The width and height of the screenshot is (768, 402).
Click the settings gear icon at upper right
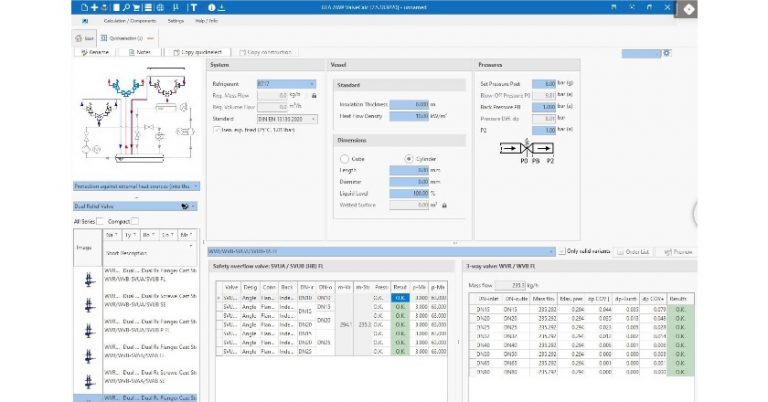[667, 52]
